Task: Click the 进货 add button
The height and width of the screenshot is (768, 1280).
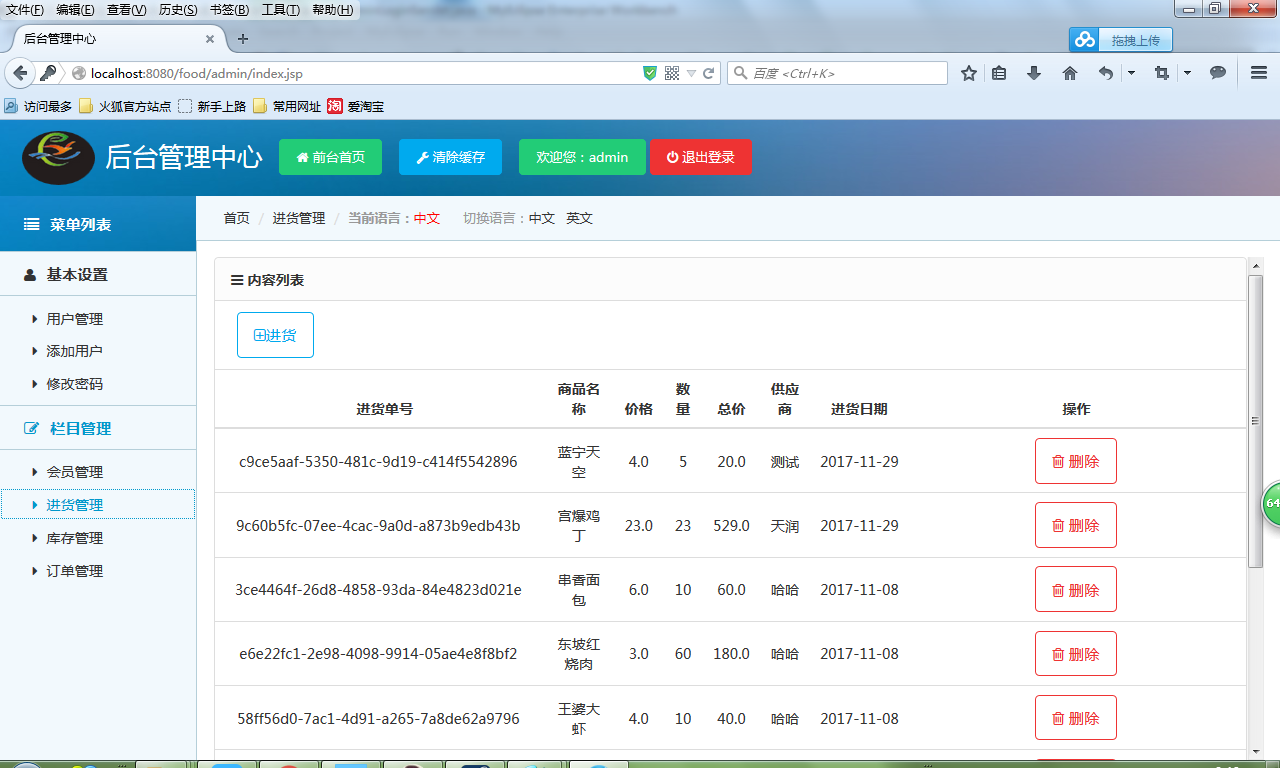Action: [275, 335]
